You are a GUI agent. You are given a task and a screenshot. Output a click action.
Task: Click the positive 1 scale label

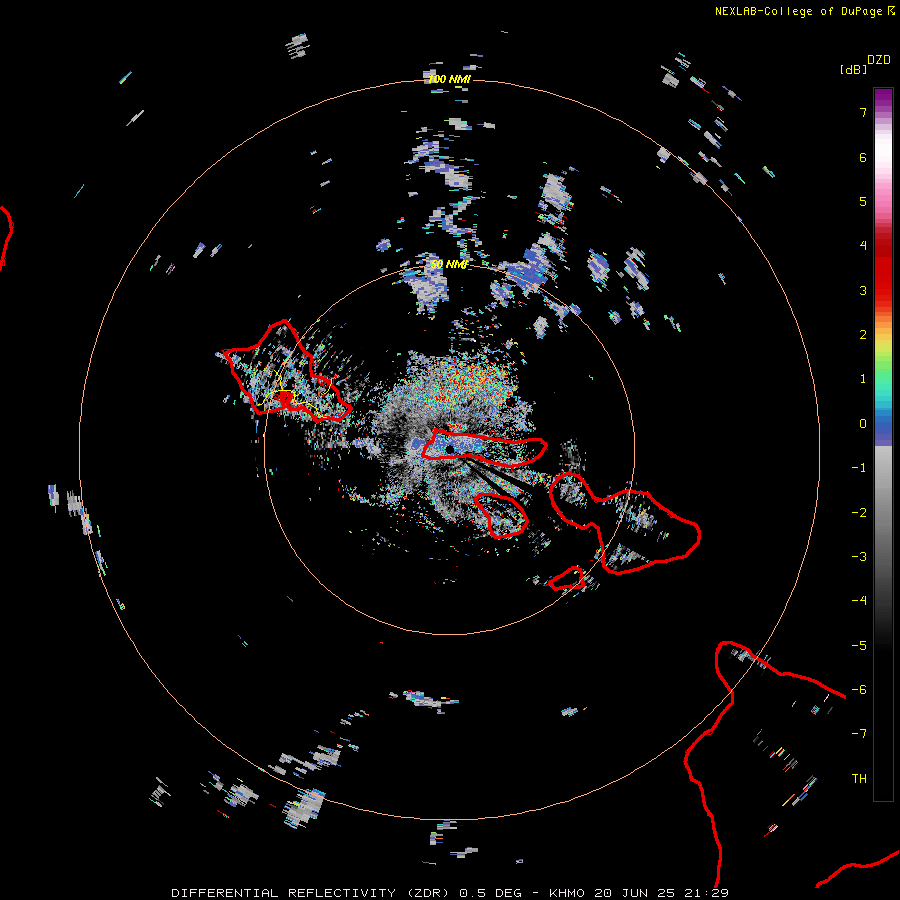tap(863, 379)
